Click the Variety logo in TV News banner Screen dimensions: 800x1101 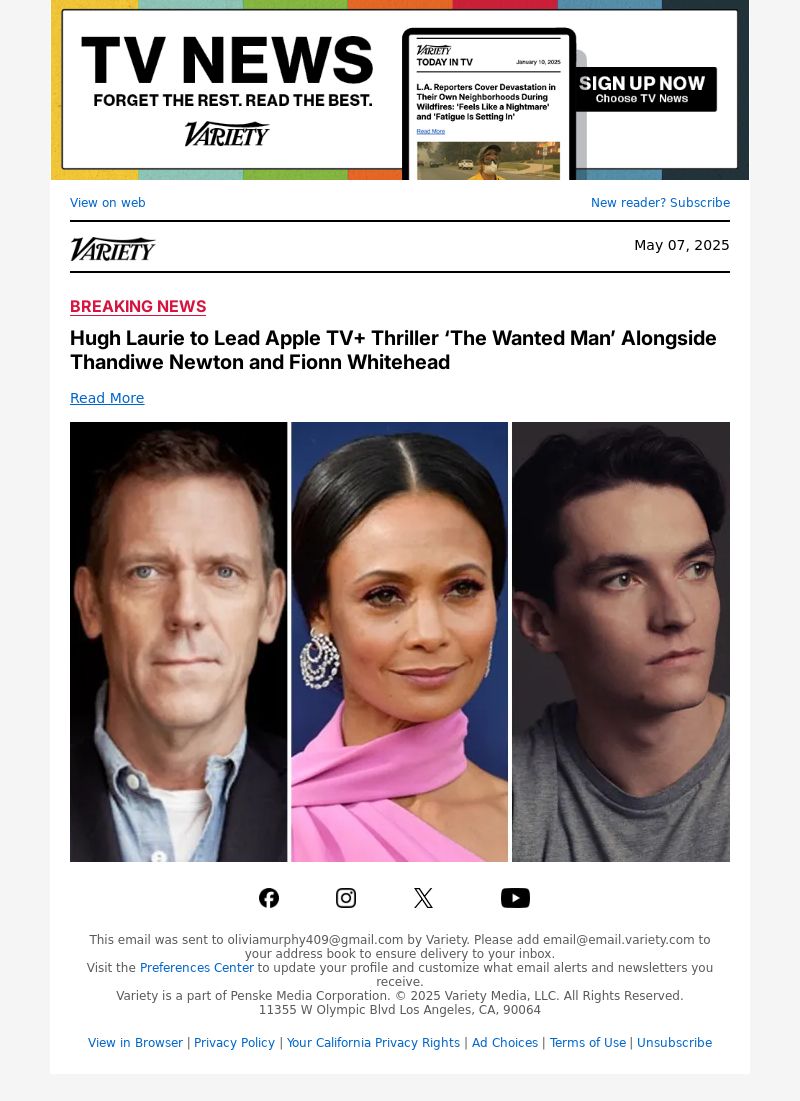point(227,133)
